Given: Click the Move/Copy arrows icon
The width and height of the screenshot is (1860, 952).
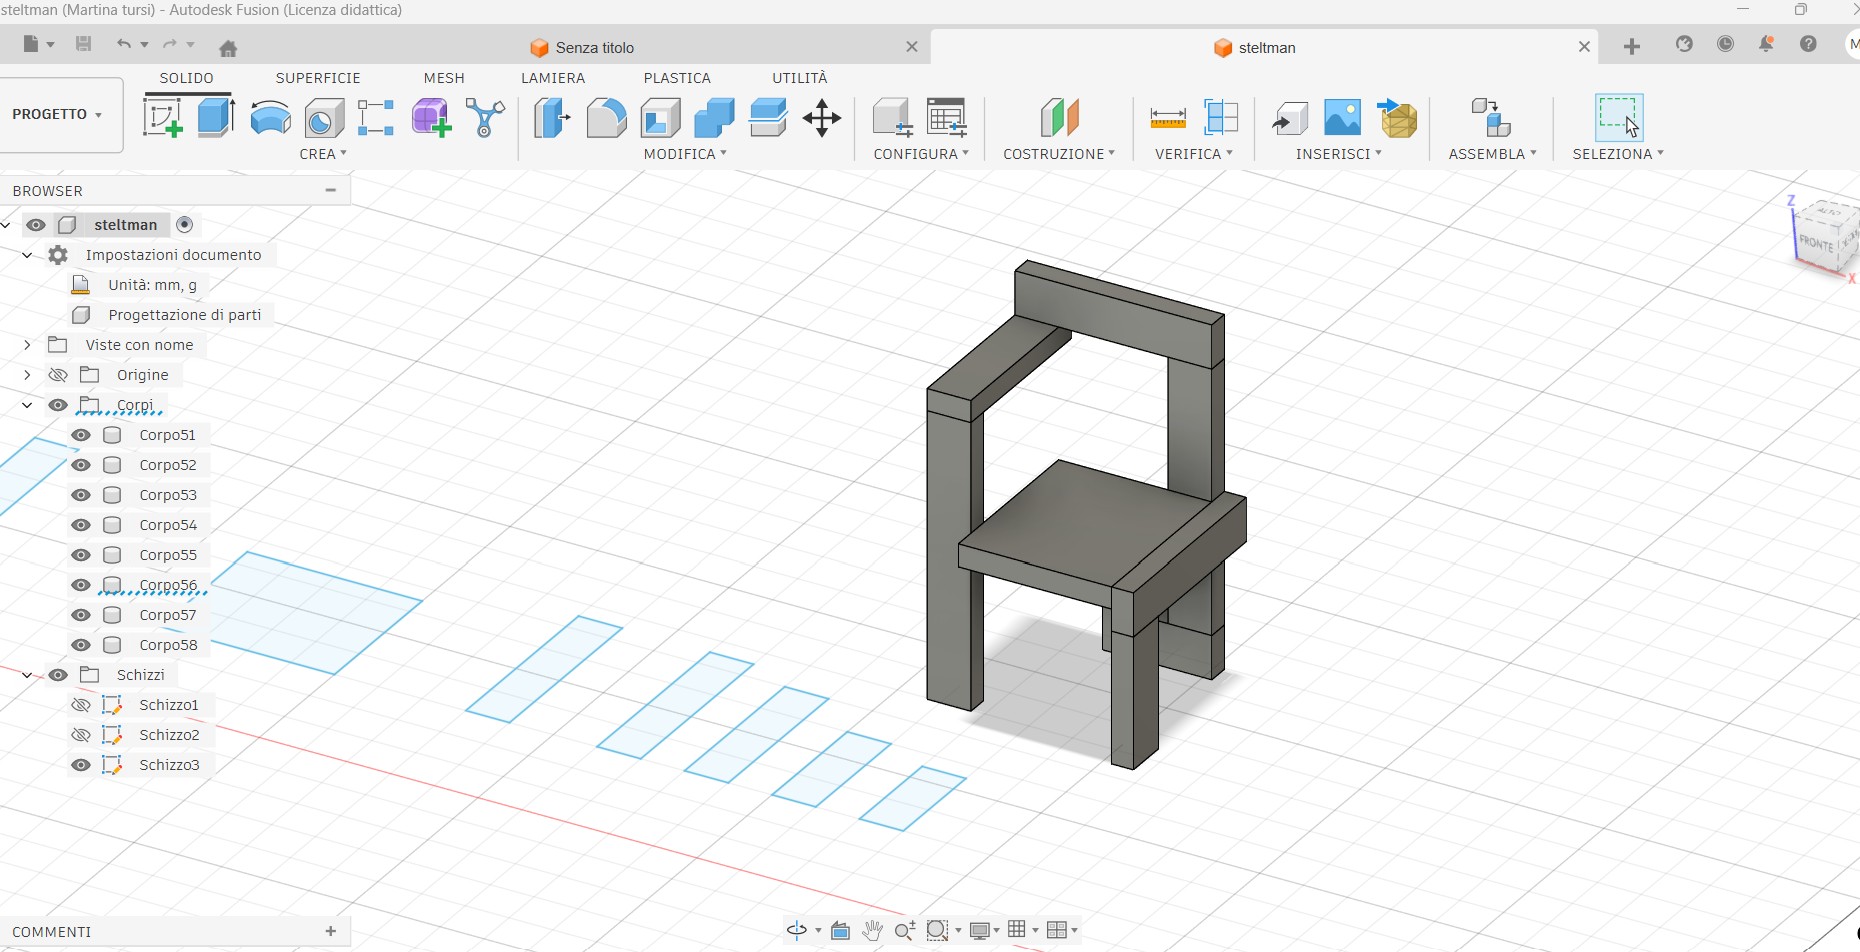Looking at the screenshot, I should [x=821, y=118].
